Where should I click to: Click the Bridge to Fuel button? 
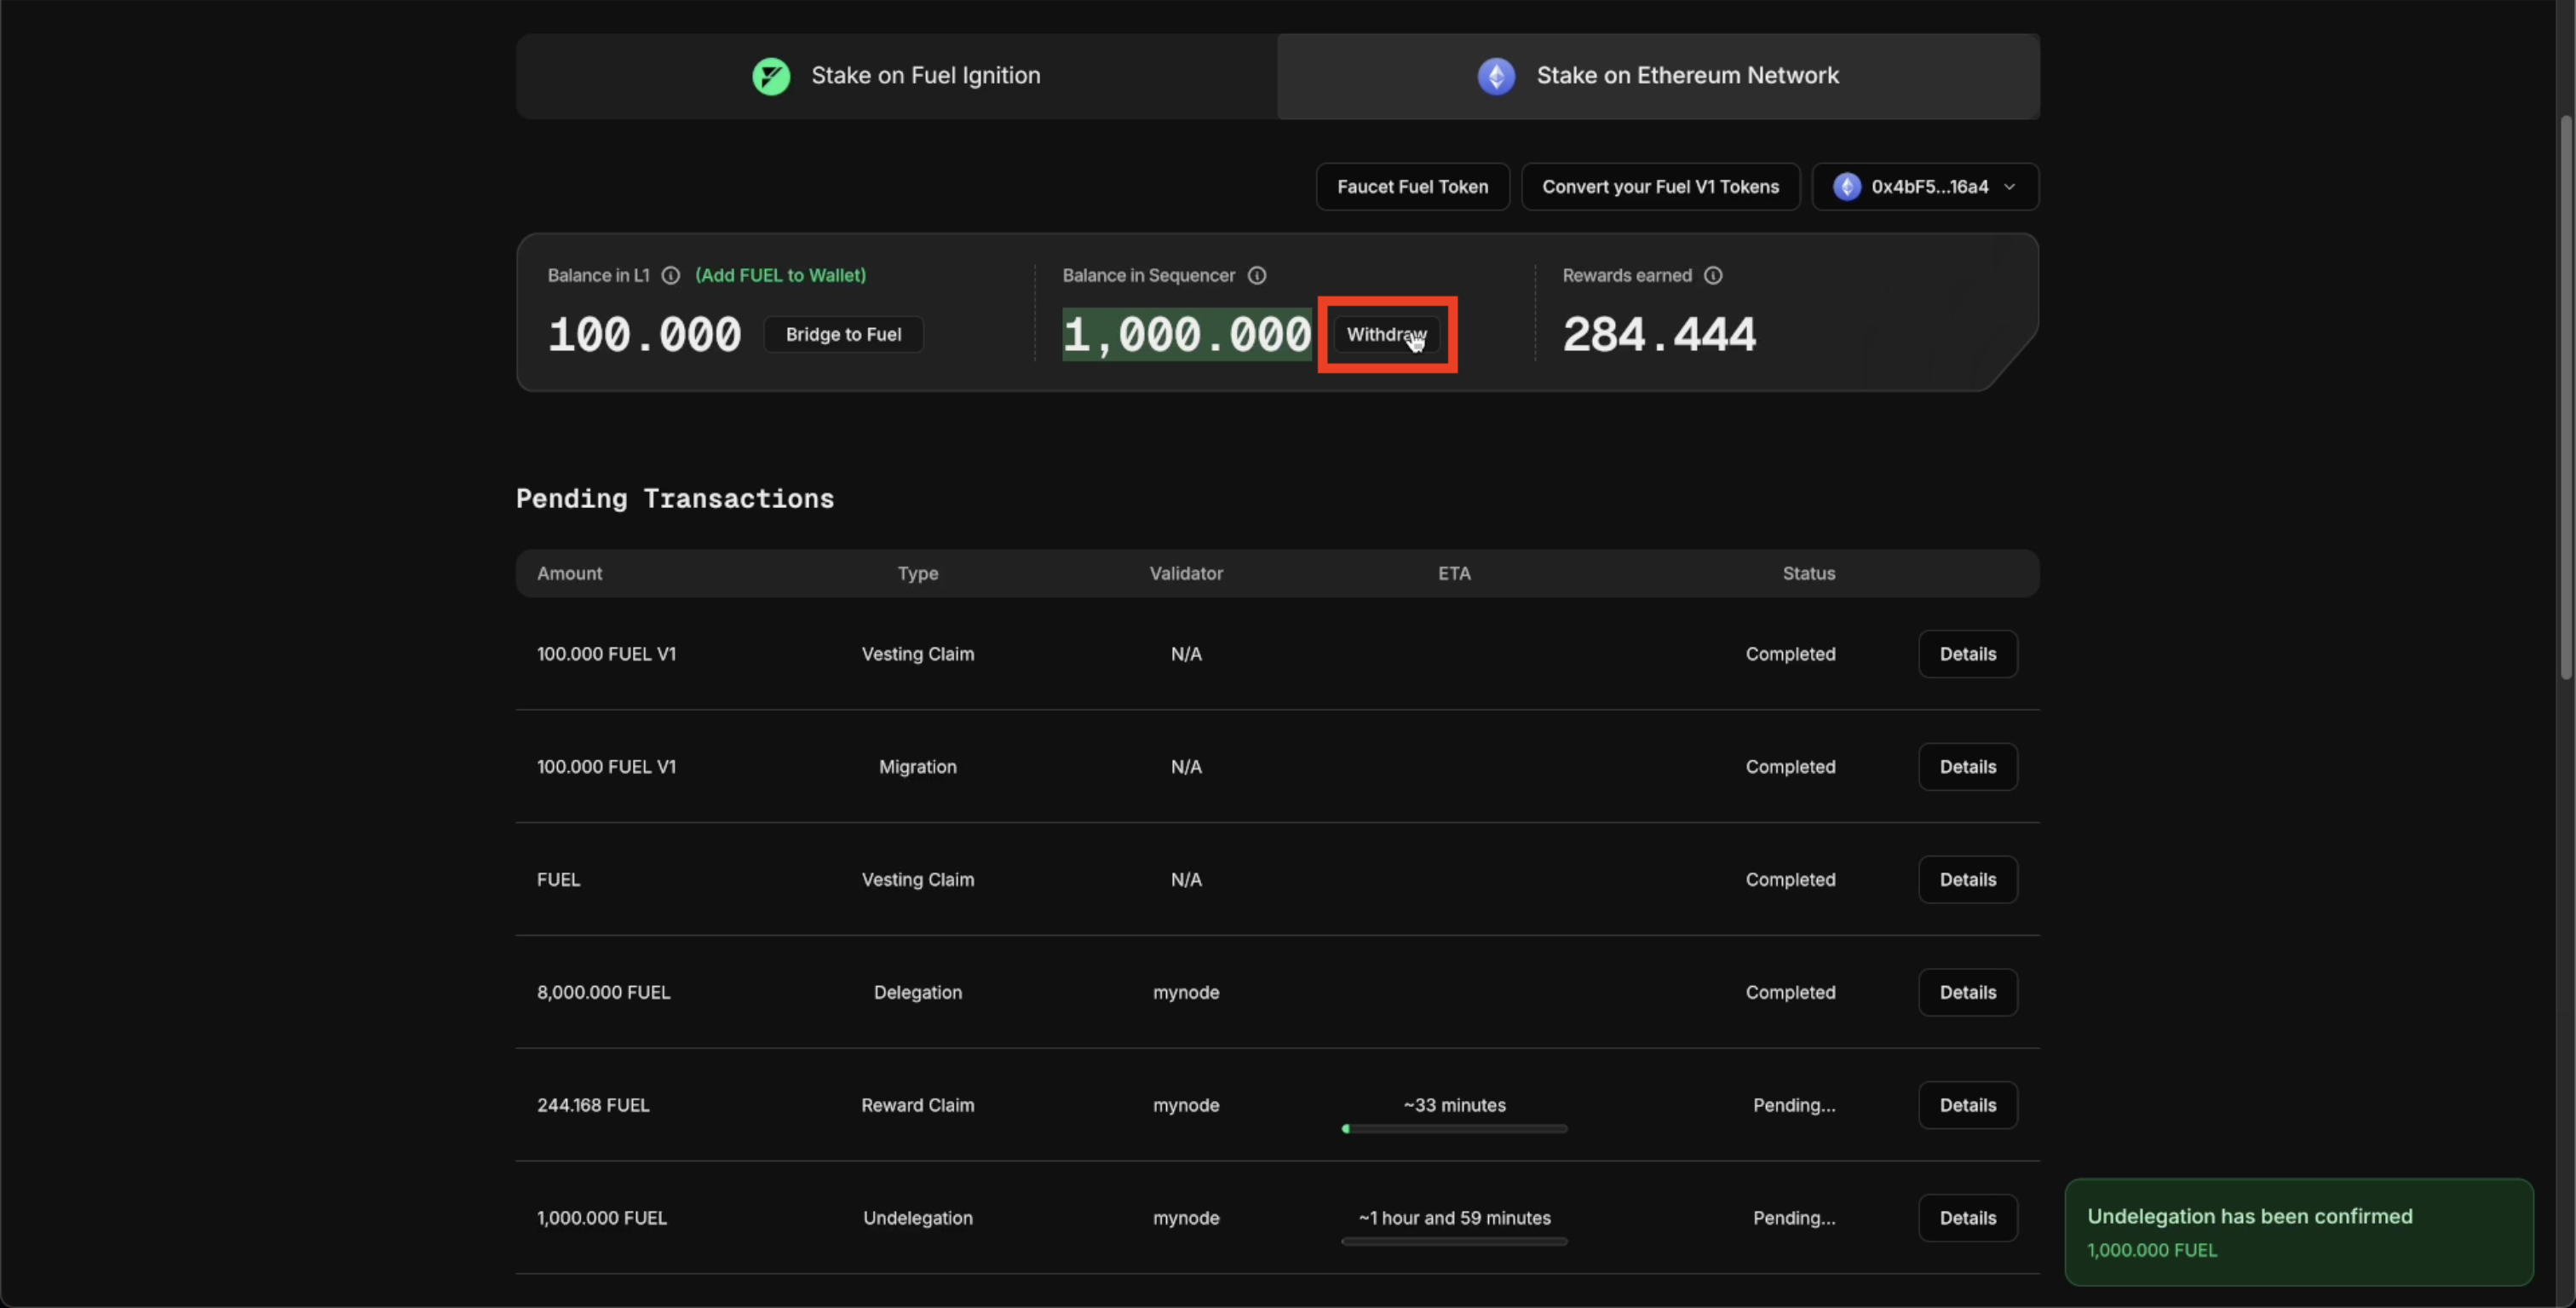pos(843,334)
